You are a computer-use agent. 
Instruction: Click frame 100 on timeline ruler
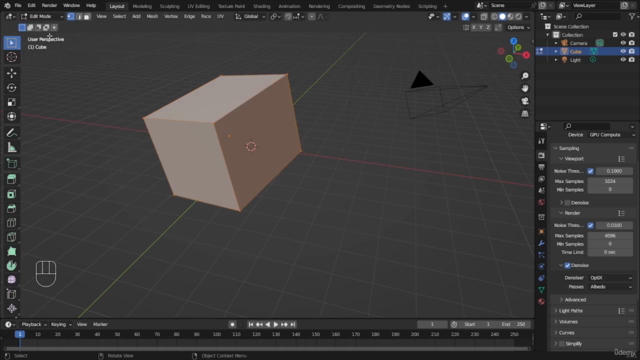(x=216, y=334)
